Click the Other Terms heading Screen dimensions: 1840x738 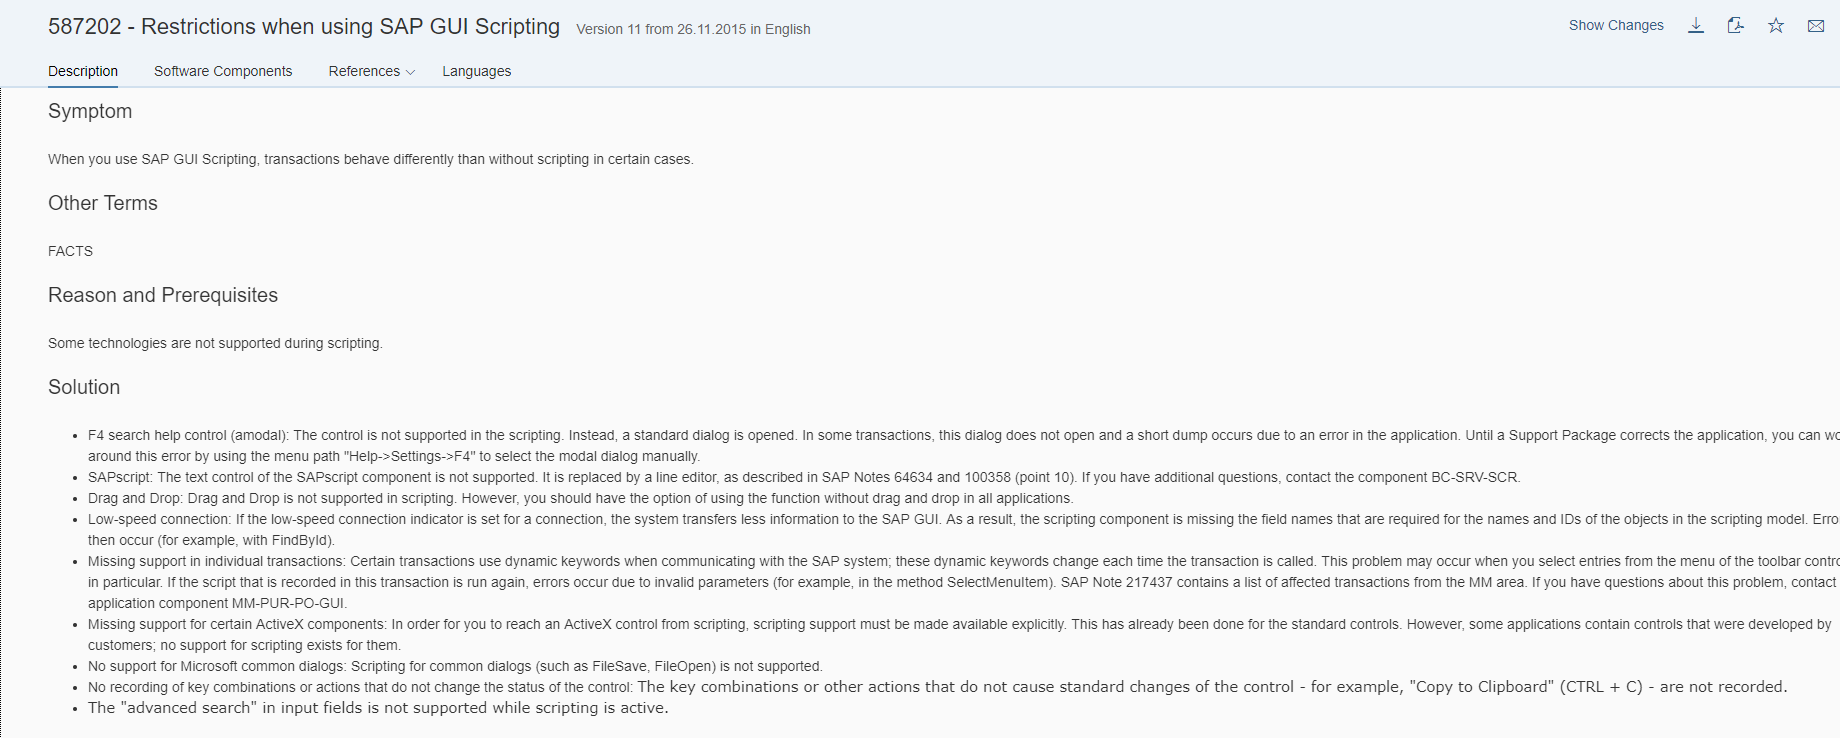[103, 203]
